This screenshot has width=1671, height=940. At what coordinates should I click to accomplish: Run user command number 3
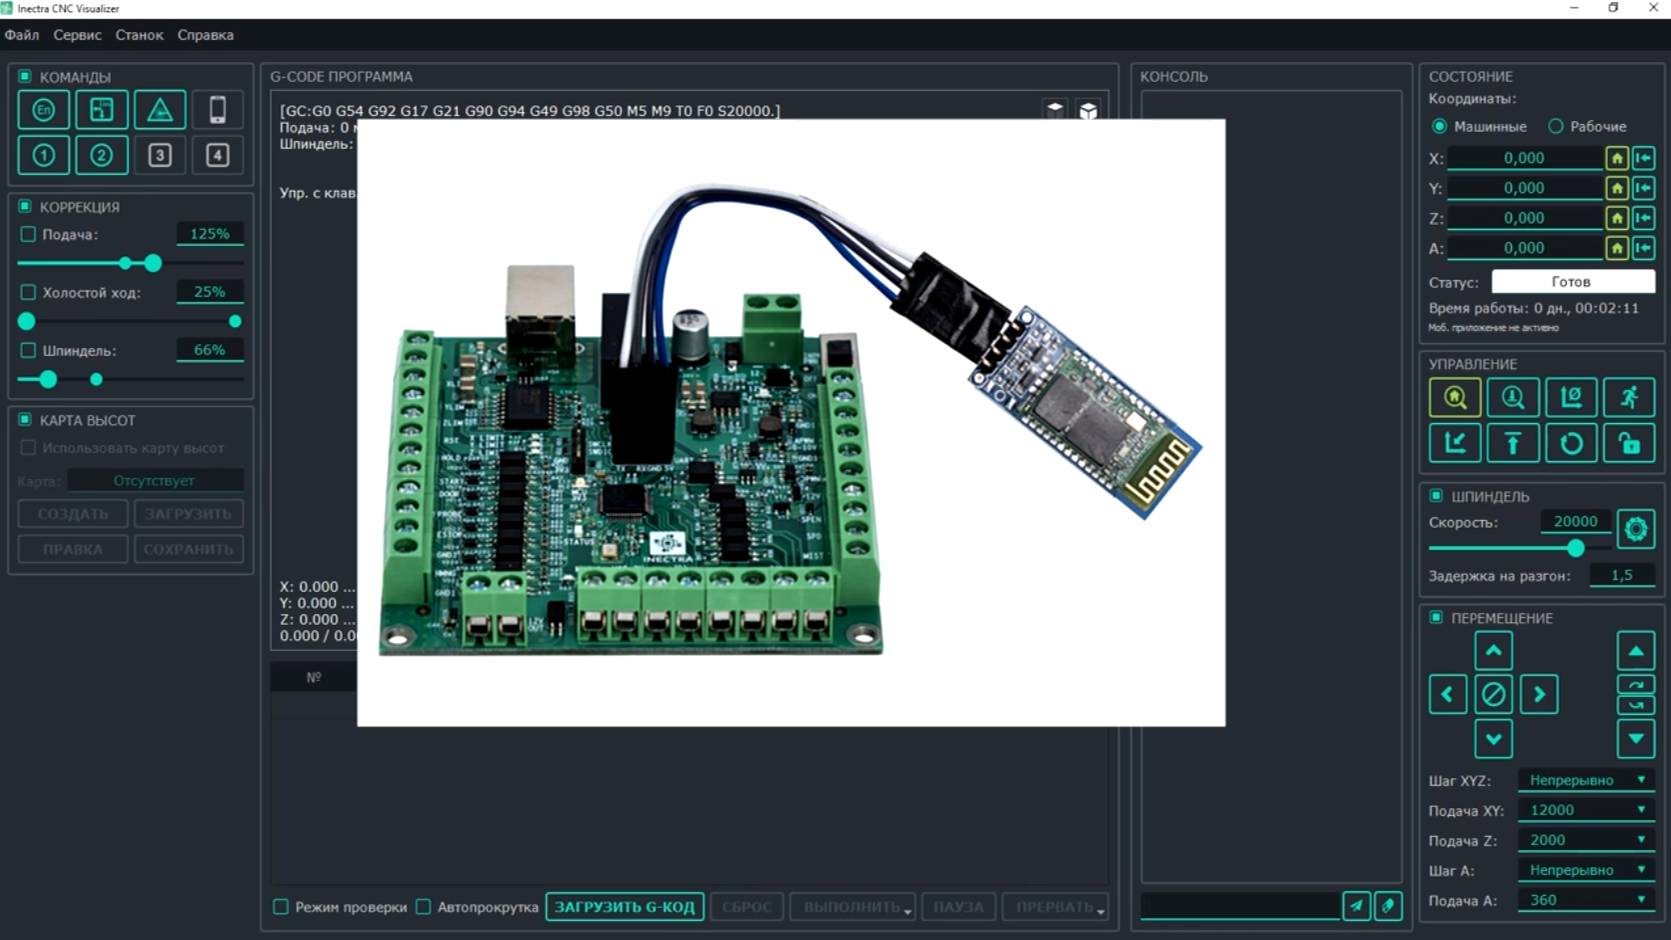point(160,155)
